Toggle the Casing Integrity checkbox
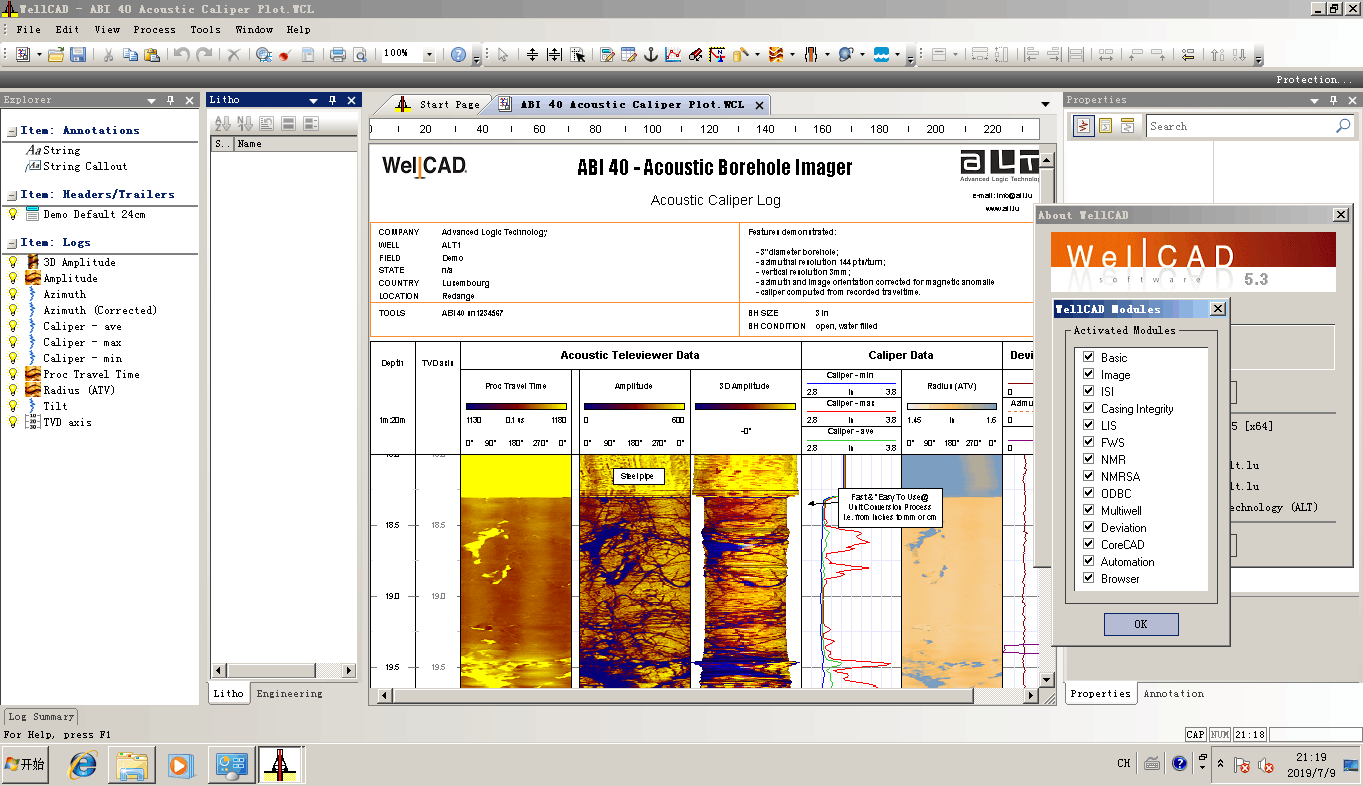This screenshot has width=1363, height=786. (x=1089, y=408)
